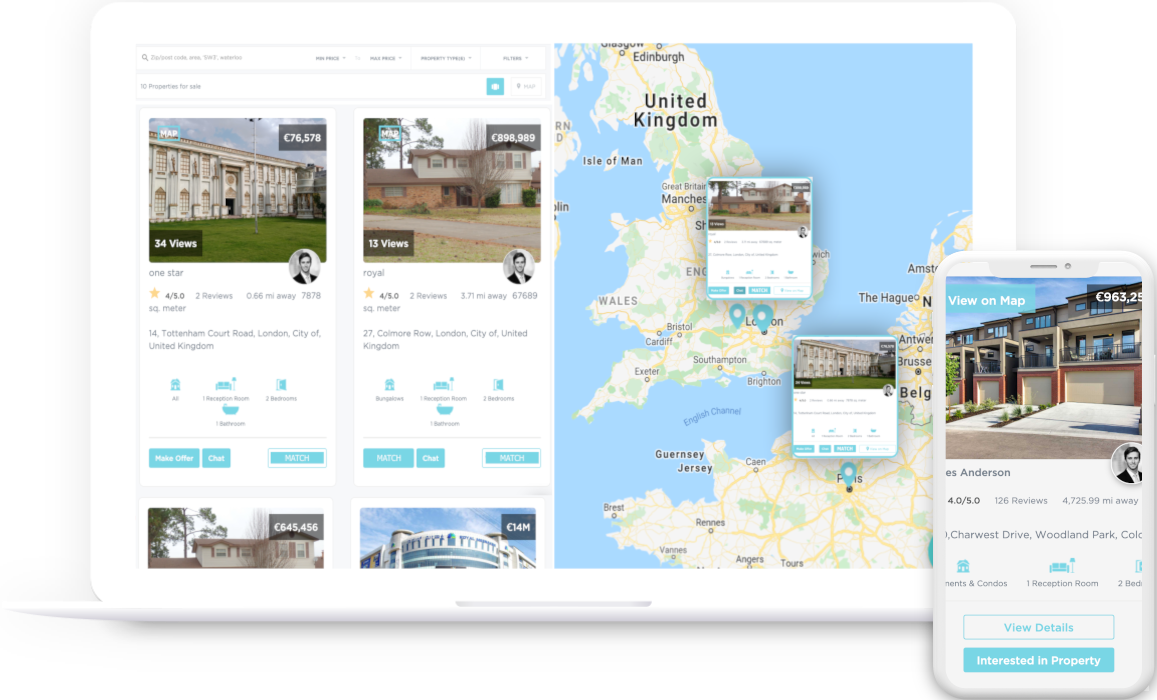Open the map popup card above London
1157x700 pixels.
(x=759, y=237)
